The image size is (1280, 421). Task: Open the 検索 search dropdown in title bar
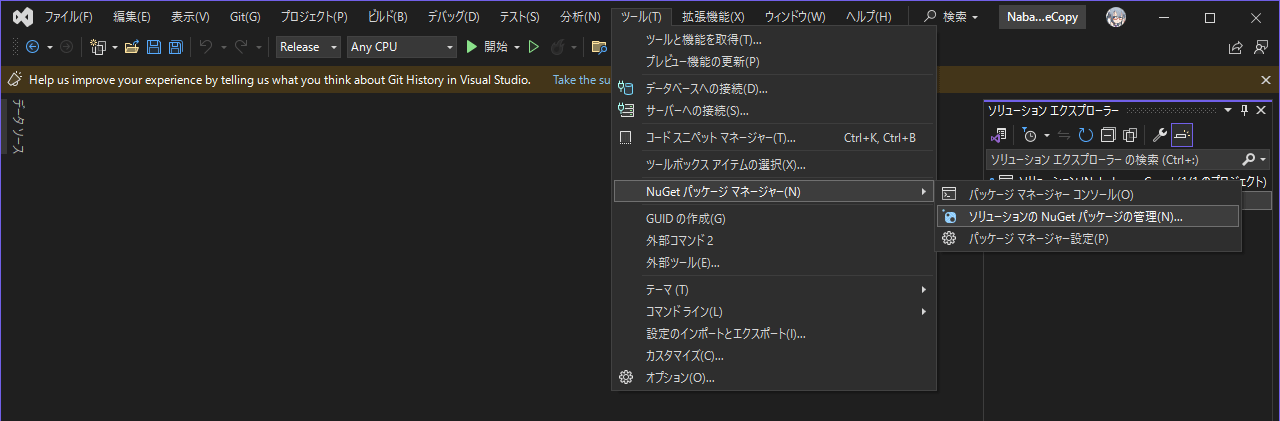click(x=951, y=17)
